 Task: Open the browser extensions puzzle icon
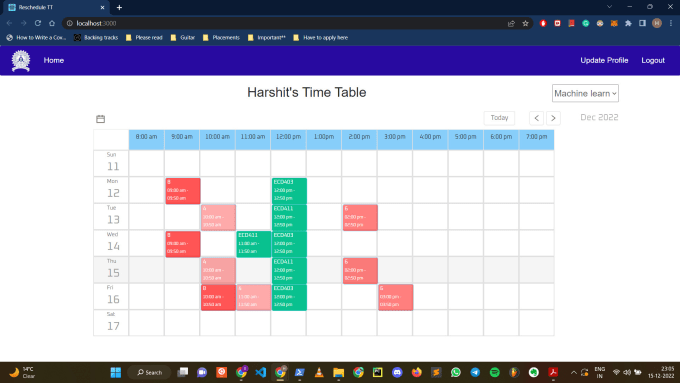pyautogui.click(x=628, y=23)
